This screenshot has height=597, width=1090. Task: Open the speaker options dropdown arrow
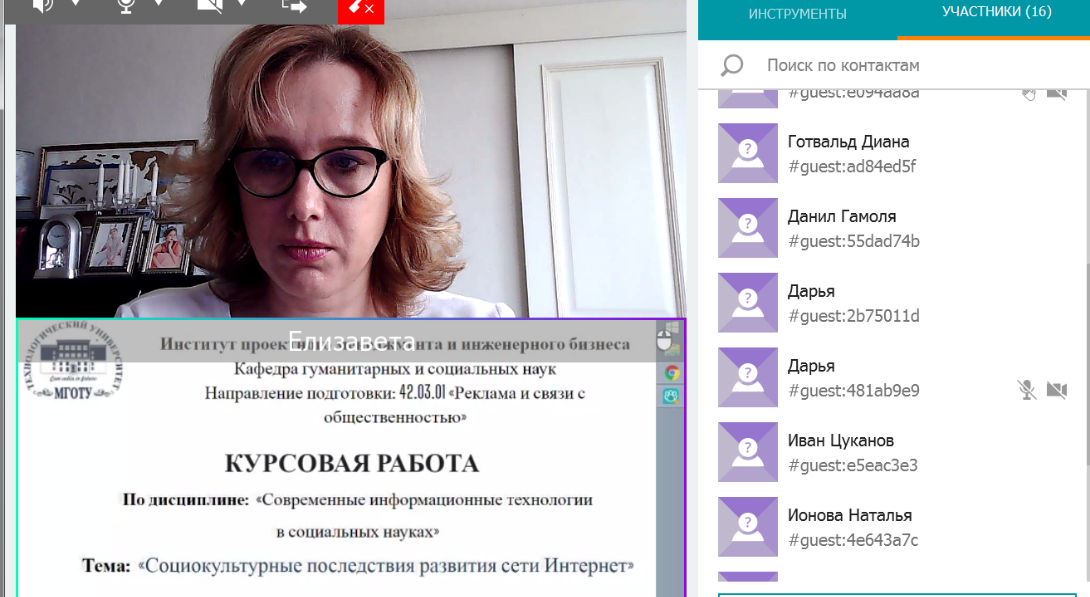pyautogui.click(x=76, y=4)
